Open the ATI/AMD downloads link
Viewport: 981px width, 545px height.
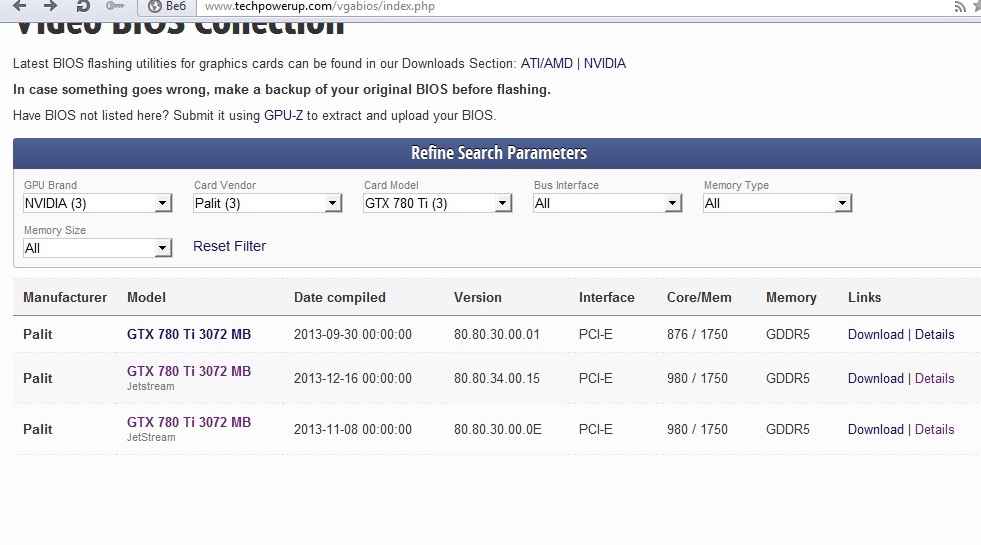[547, 63]
